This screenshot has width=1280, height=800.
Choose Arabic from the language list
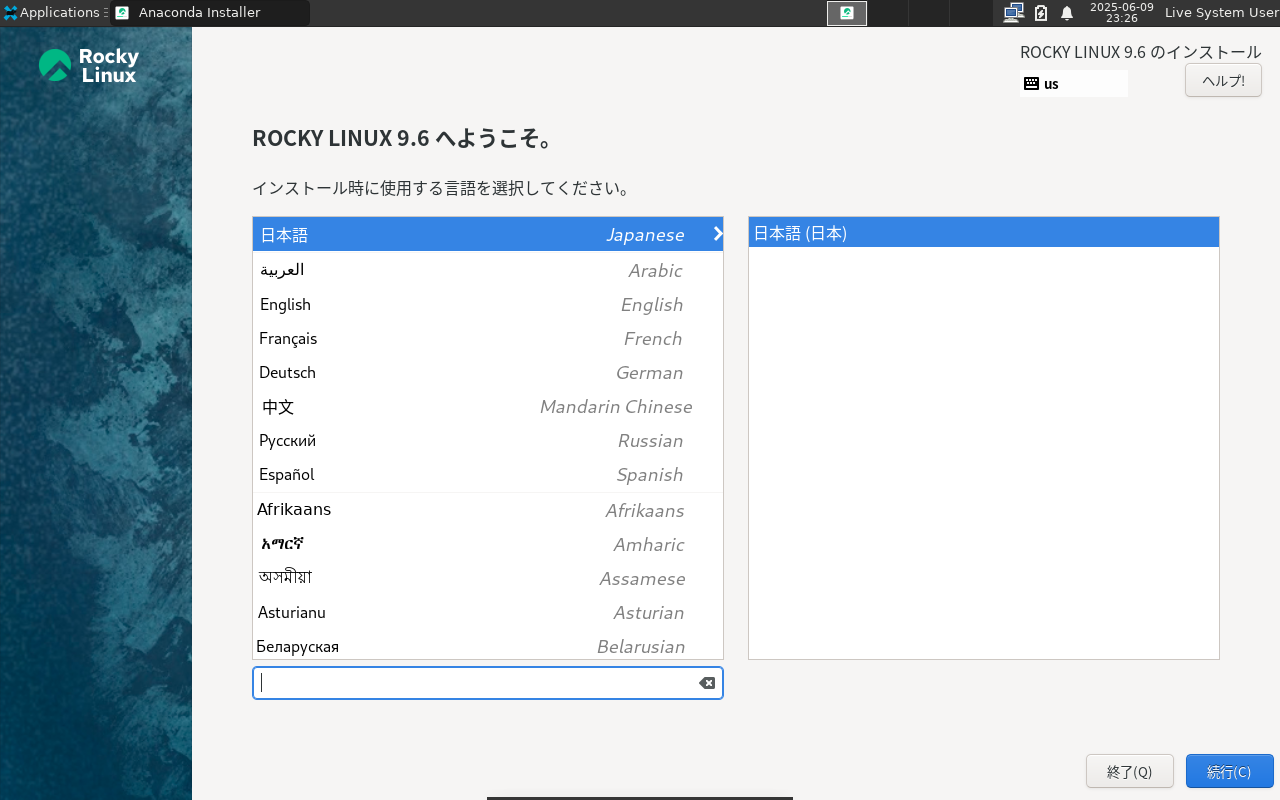pyautogui.click(x=488, y=270)
